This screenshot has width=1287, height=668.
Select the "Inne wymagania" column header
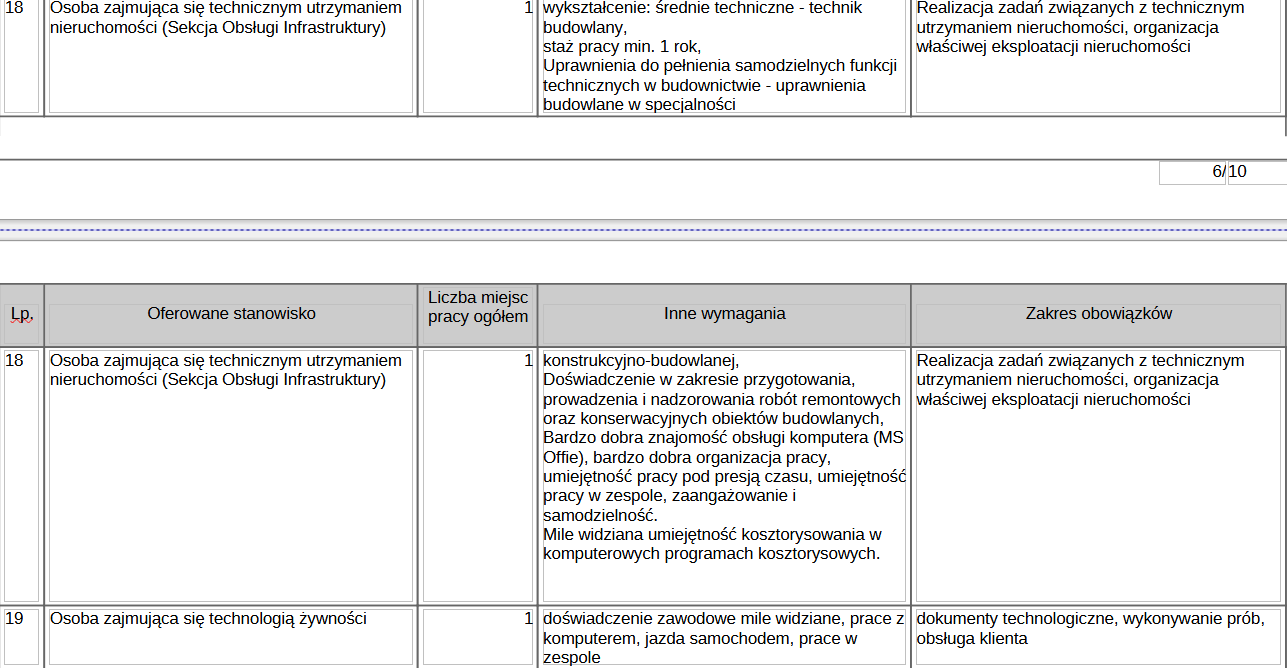[724, 314]
